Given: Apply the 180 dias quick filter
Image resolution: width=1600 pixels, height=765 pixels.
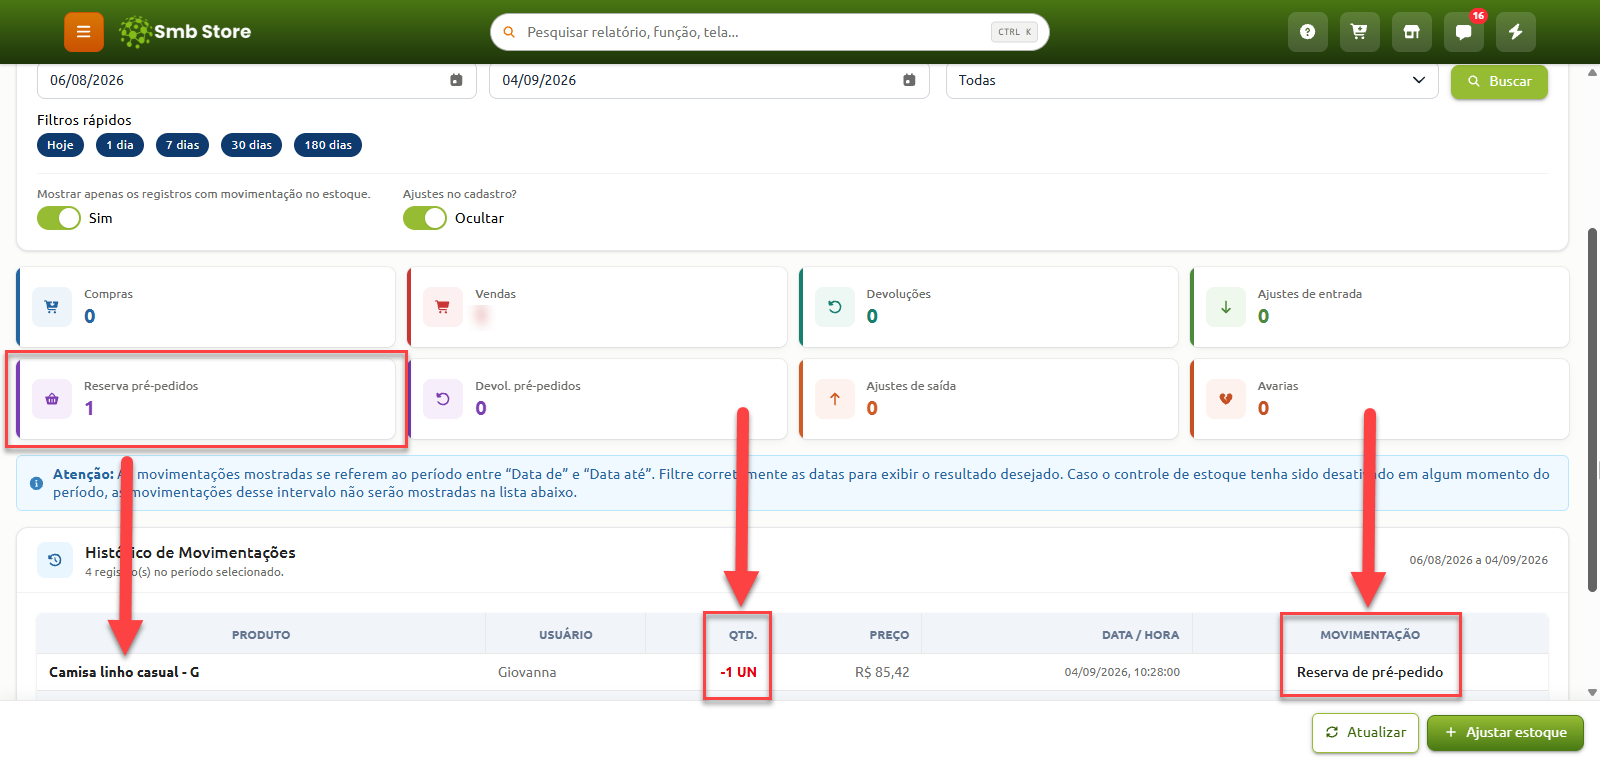Looking at the screenshot, I should tap(328, 145).
